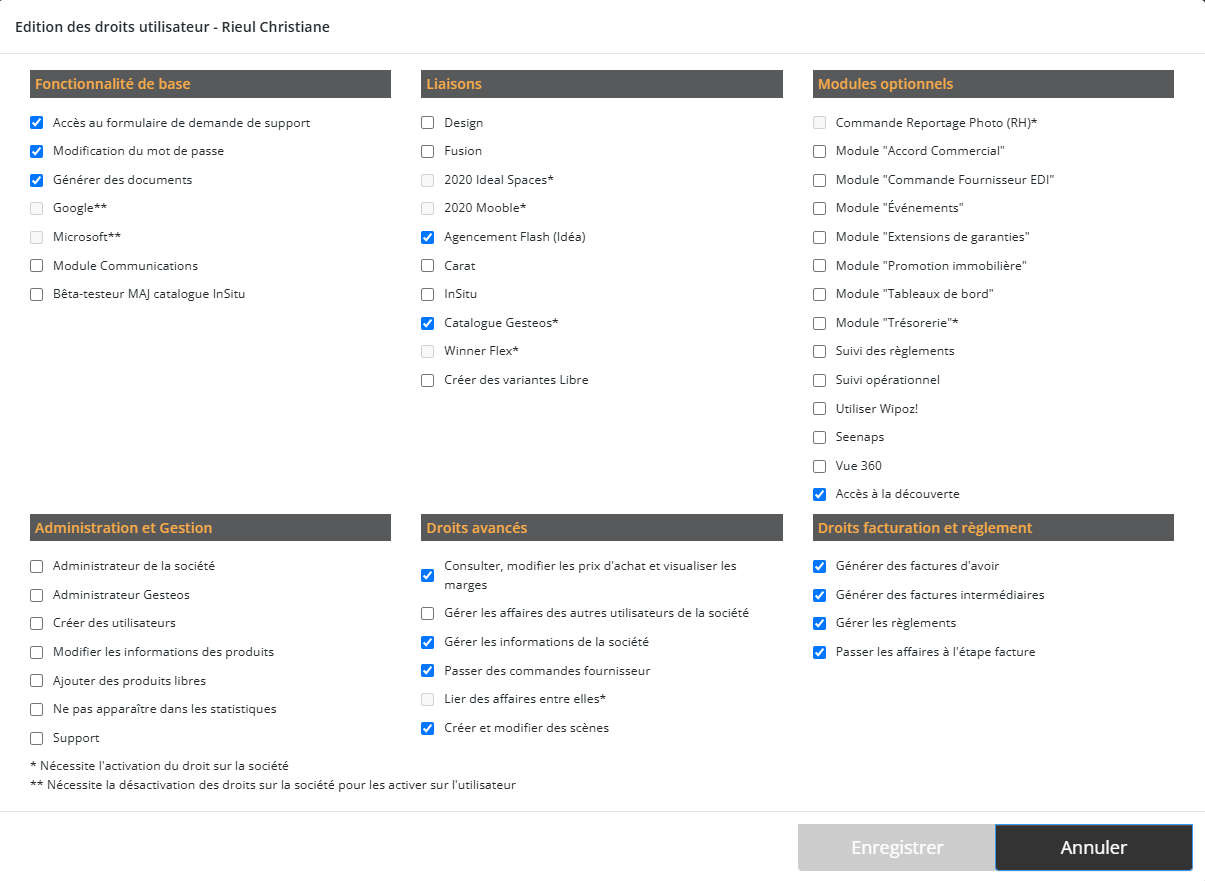The height and width of the screenshot is (881, 1205).
Task: Check Créer des variantes Libre
Action: 428,381
